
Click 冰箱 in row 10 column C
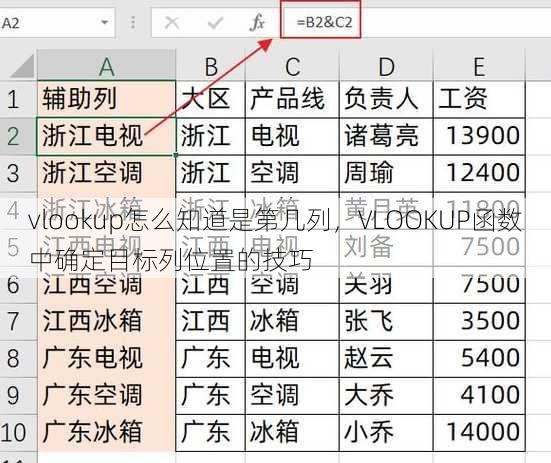(x=292, y=433)
